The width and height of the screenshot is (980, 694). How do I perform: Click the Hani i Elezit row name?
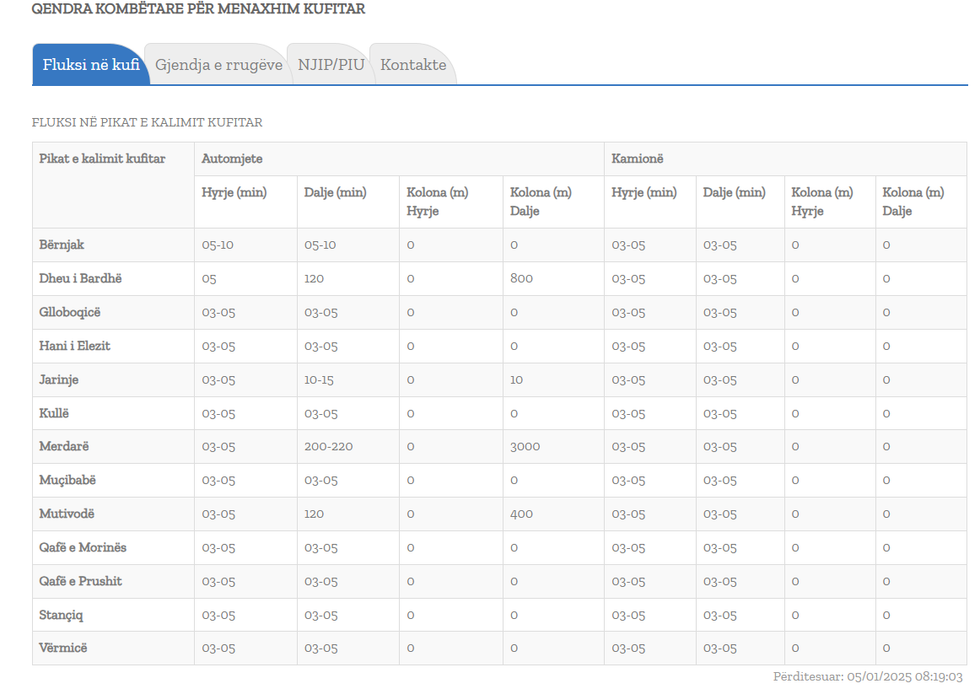tap(75, 346)
